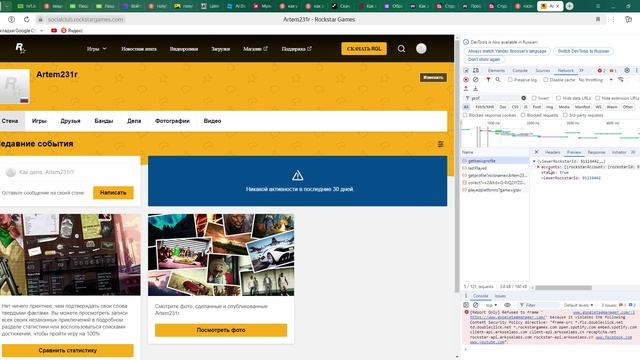The width and height of the screenshot is (640, 360).
Task: Open the Issues drawer tab
Action: pos(500,296)
